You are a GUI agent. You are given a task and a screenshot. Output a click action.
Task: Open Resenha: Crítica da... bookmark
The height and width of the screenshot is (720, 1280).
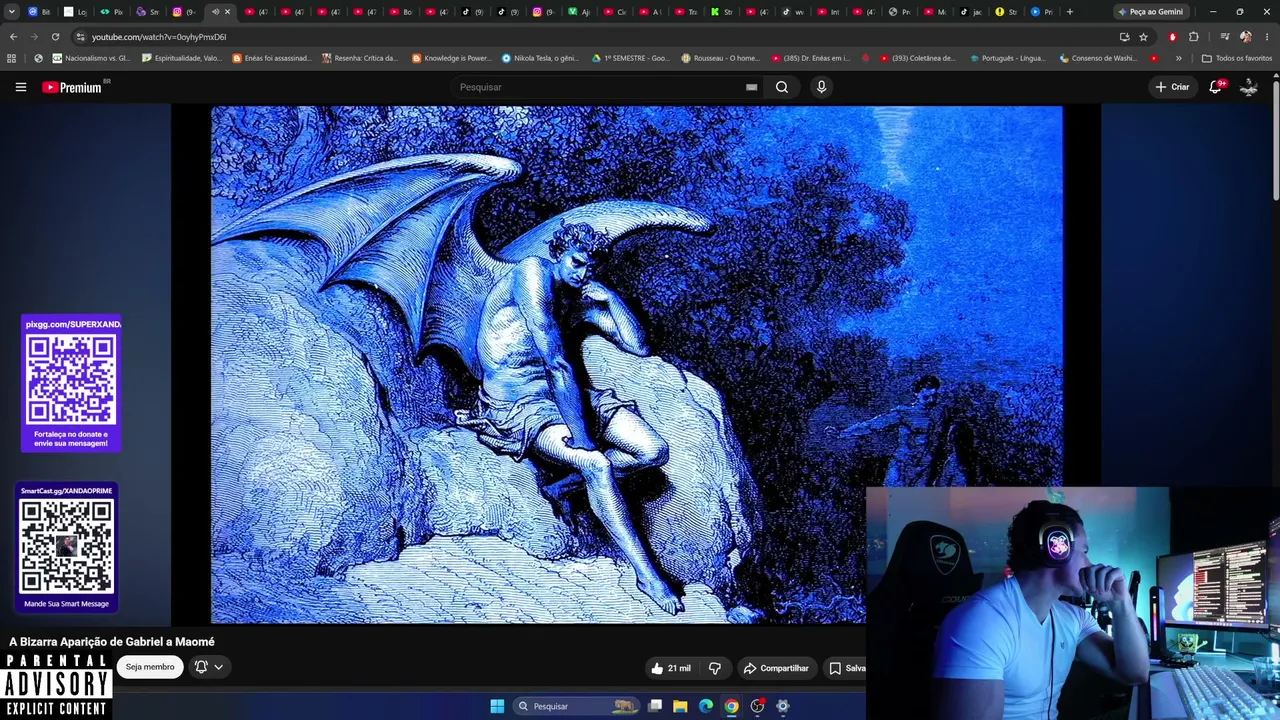(x=360, y=58)
